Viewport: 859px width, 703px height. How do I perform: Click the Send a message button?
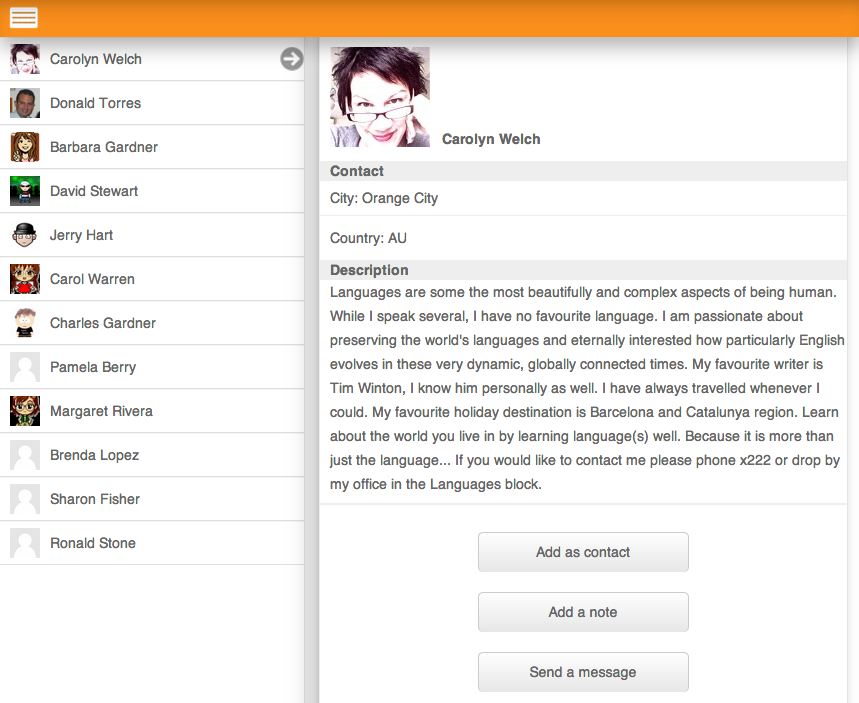point(583,672)
